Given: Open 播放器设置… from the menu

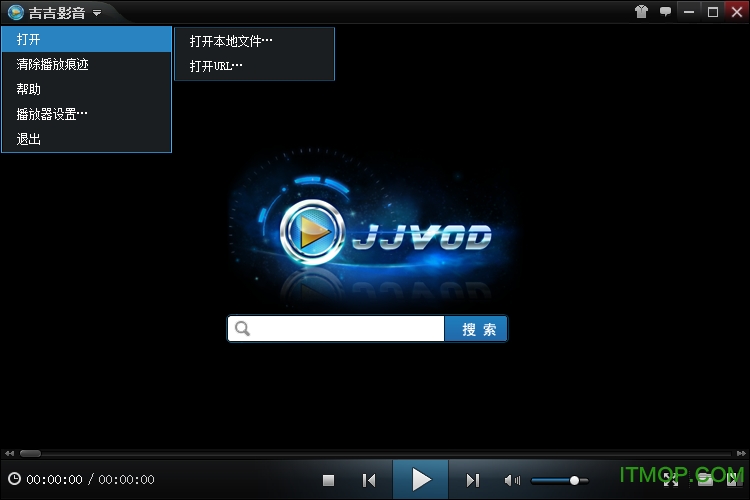Looking at the screenshot, I should (x=52, y=114).
